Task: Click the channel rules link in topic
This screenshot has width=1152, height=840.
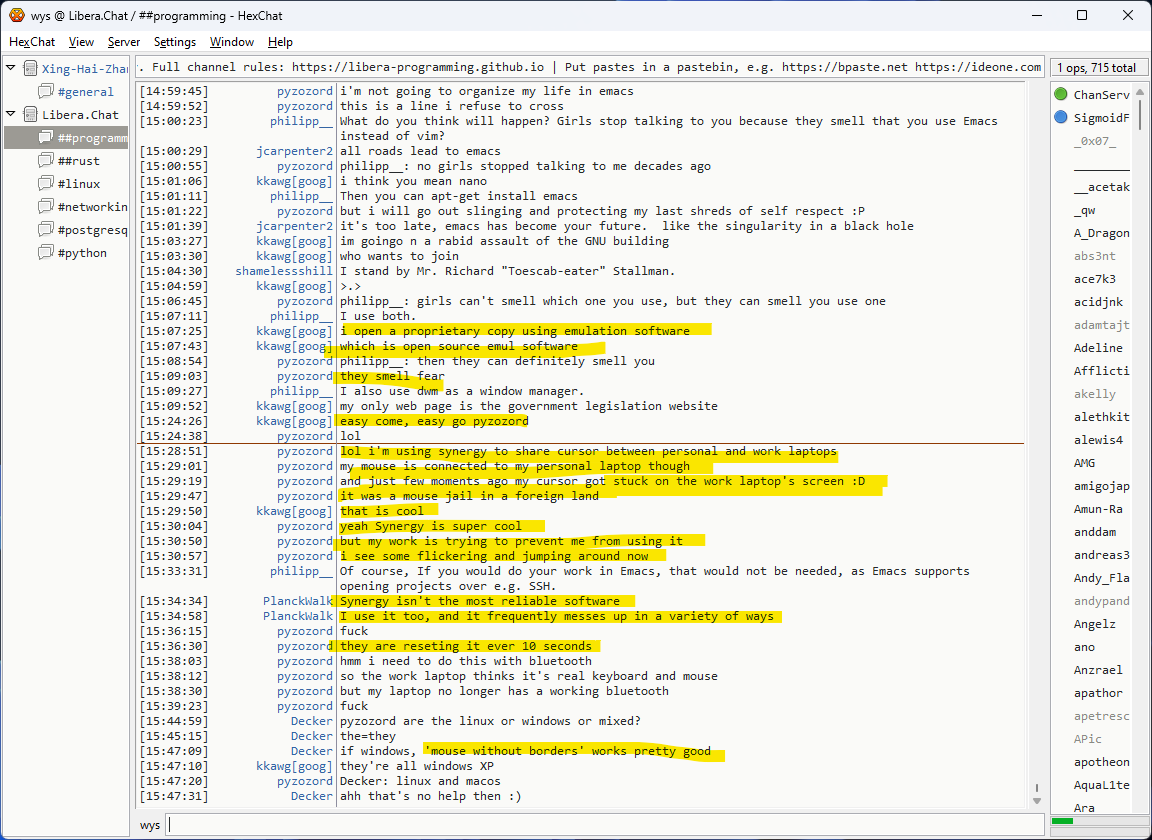Action: (418, 67)
